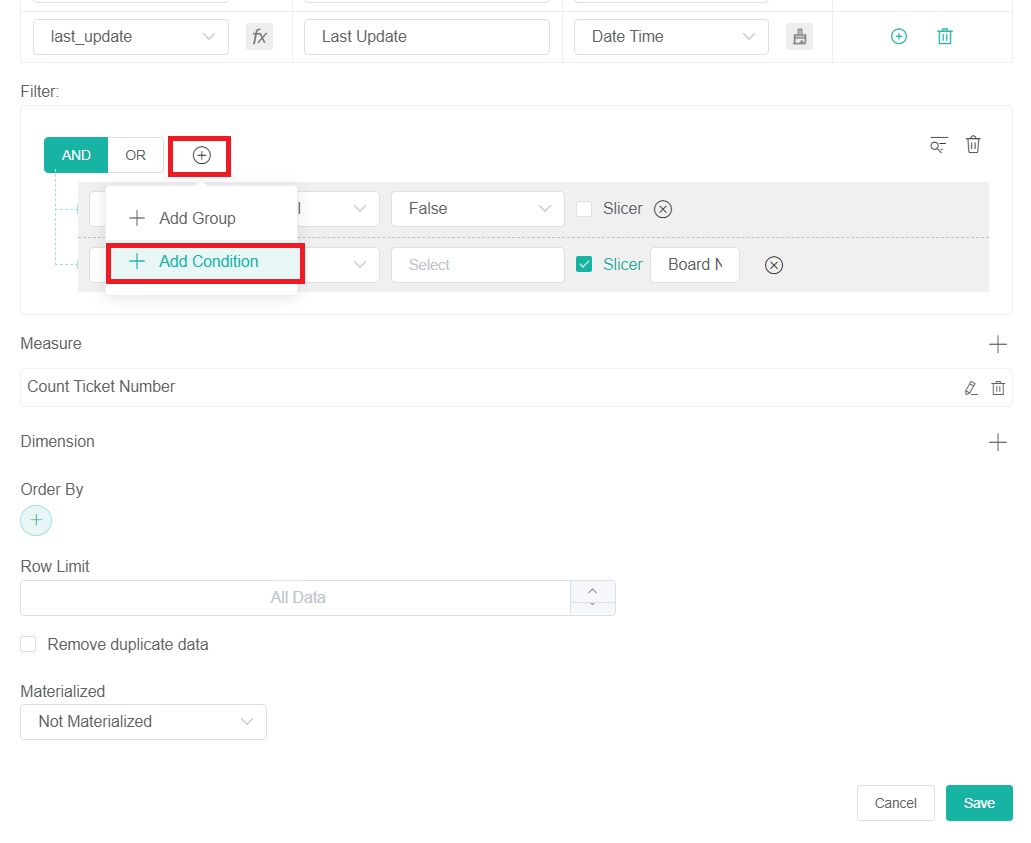The image size is (1031, 843).
Task: Click the filter preview magnifier icon
Action: coord(937,144)
